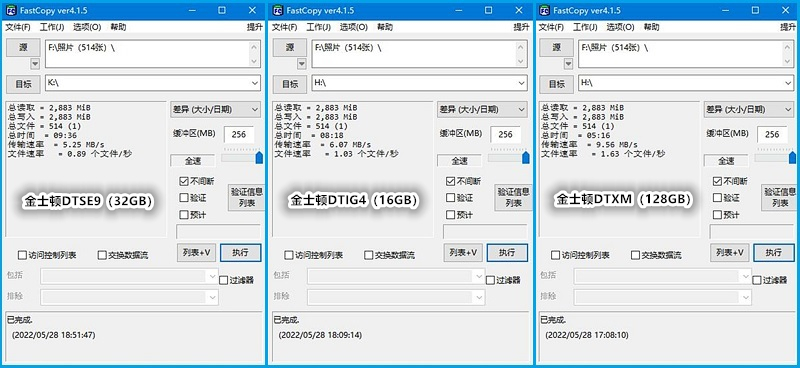Open the K:\ target drive dropdown
The width and height of the screenshot is (800, 368).
click(255, 83)
